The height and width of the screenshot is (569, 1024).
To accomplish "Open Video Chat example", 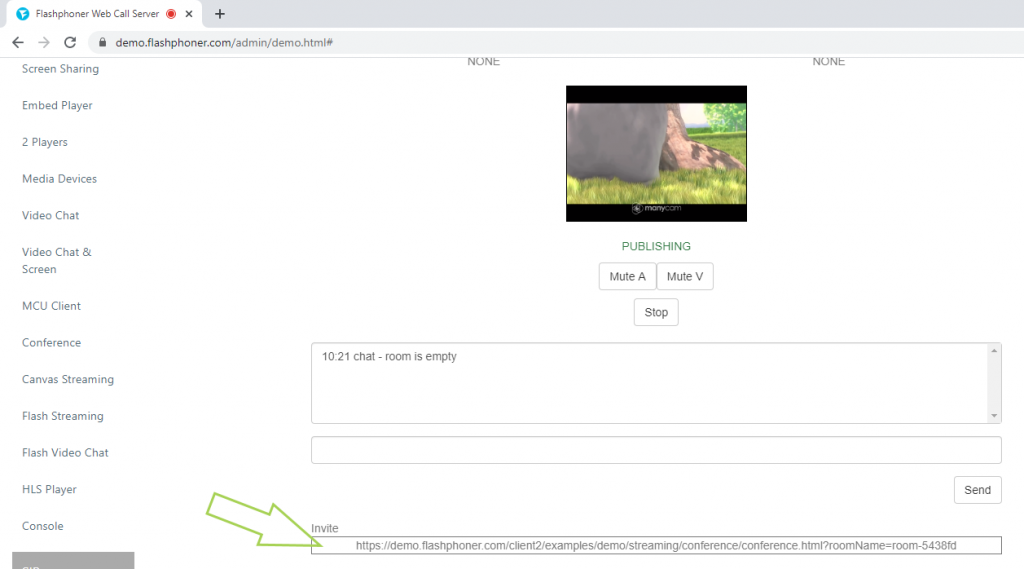I will click(50, 215).
